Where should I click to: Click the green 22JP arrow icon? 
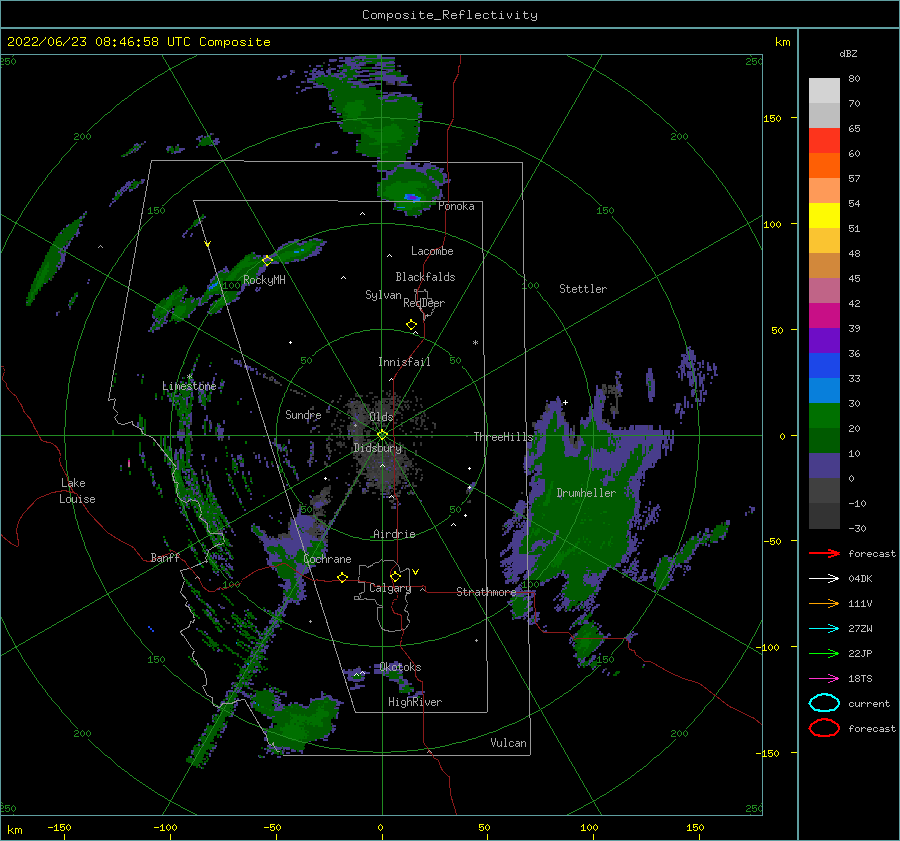pyautogui.click(x=824, y=653)
